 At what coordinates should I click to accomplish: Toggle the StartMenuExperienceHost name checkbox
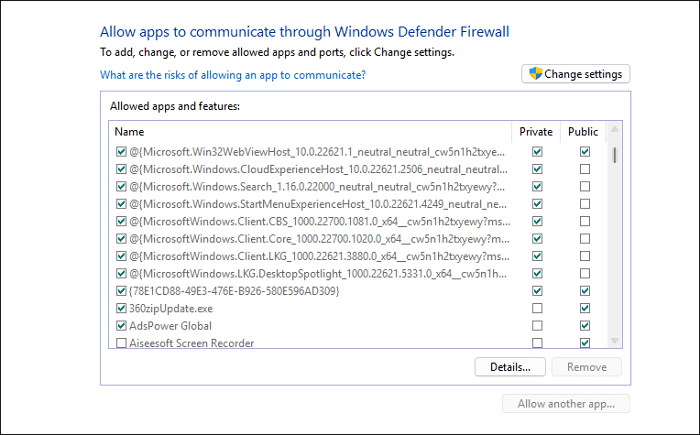121,204
